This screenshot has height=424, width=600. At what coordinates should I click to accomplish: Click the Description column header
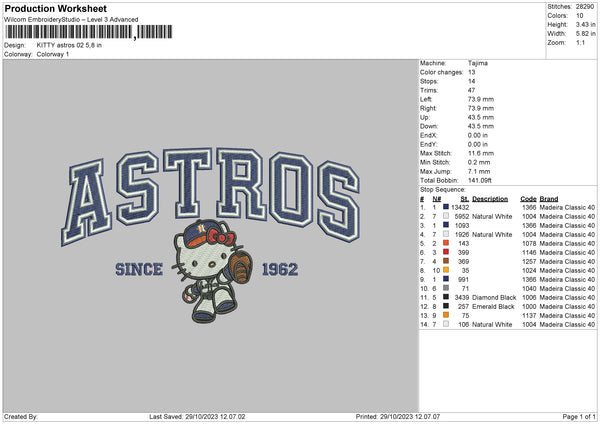tap(490, 199)
